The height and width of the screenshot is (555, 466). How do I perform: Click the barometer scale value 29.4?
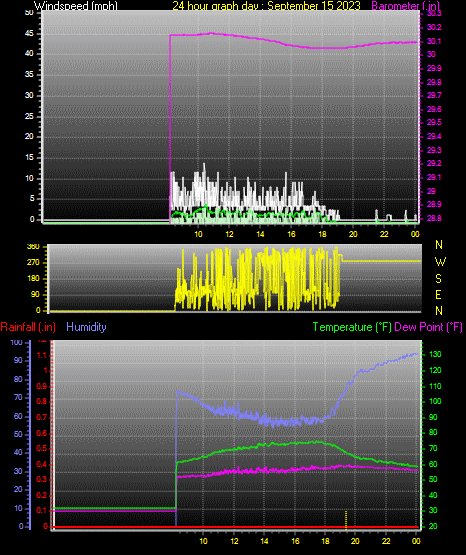(x=434, y=136)
